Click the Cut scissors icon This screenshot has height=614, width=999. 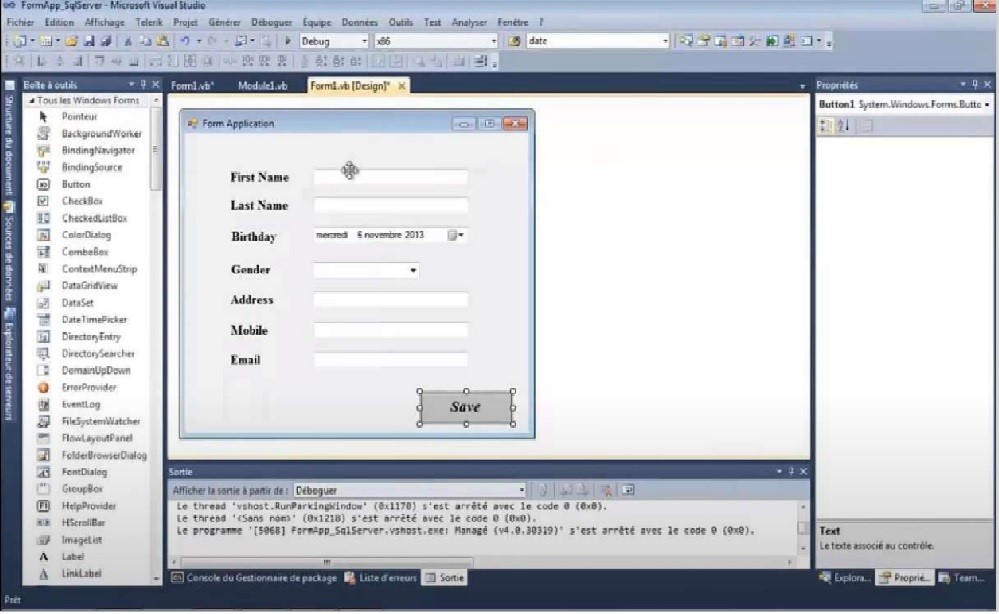[129, 41]
